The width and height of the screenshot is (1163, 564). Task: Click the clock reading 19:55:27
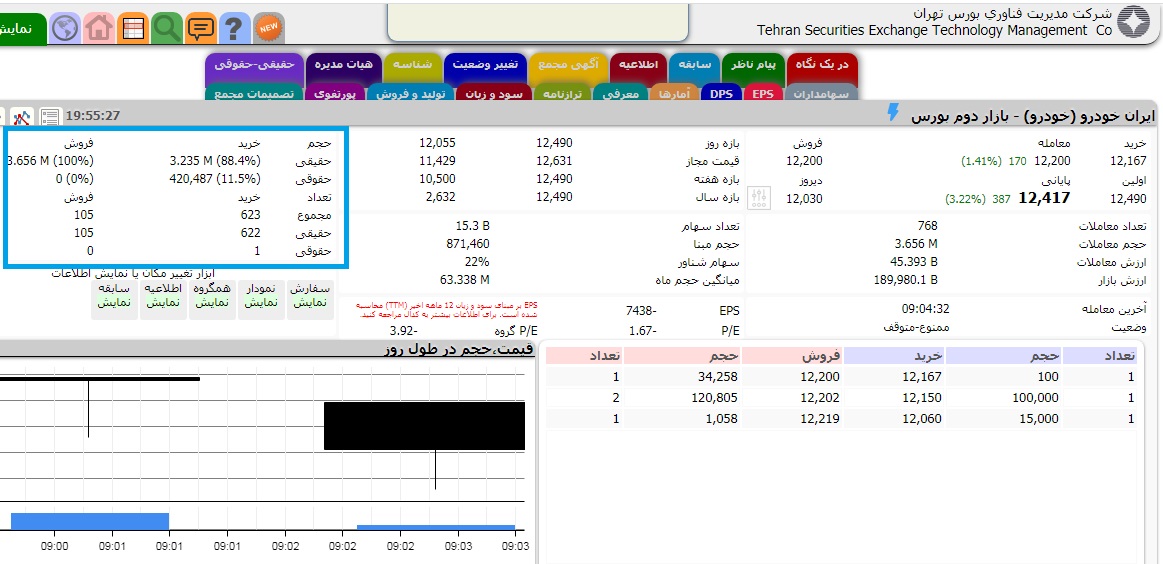[93, 116]
